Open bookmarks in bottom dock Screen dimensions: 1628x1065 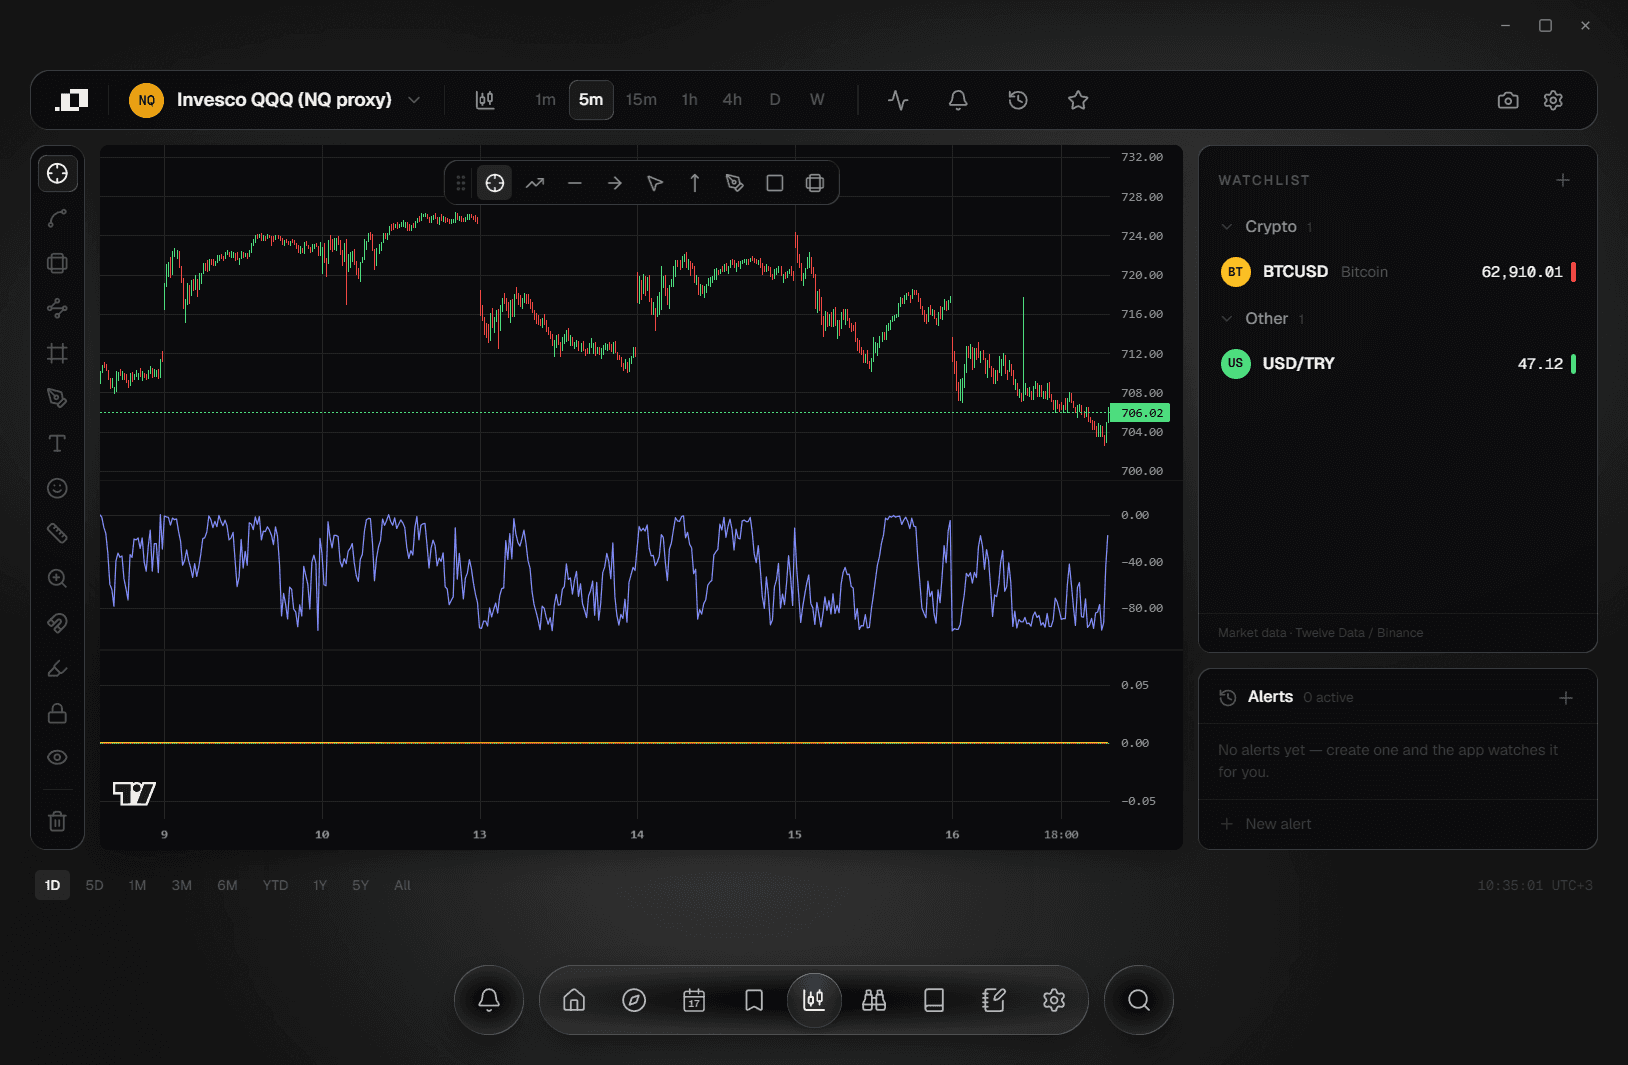(x=754, y=1000)
